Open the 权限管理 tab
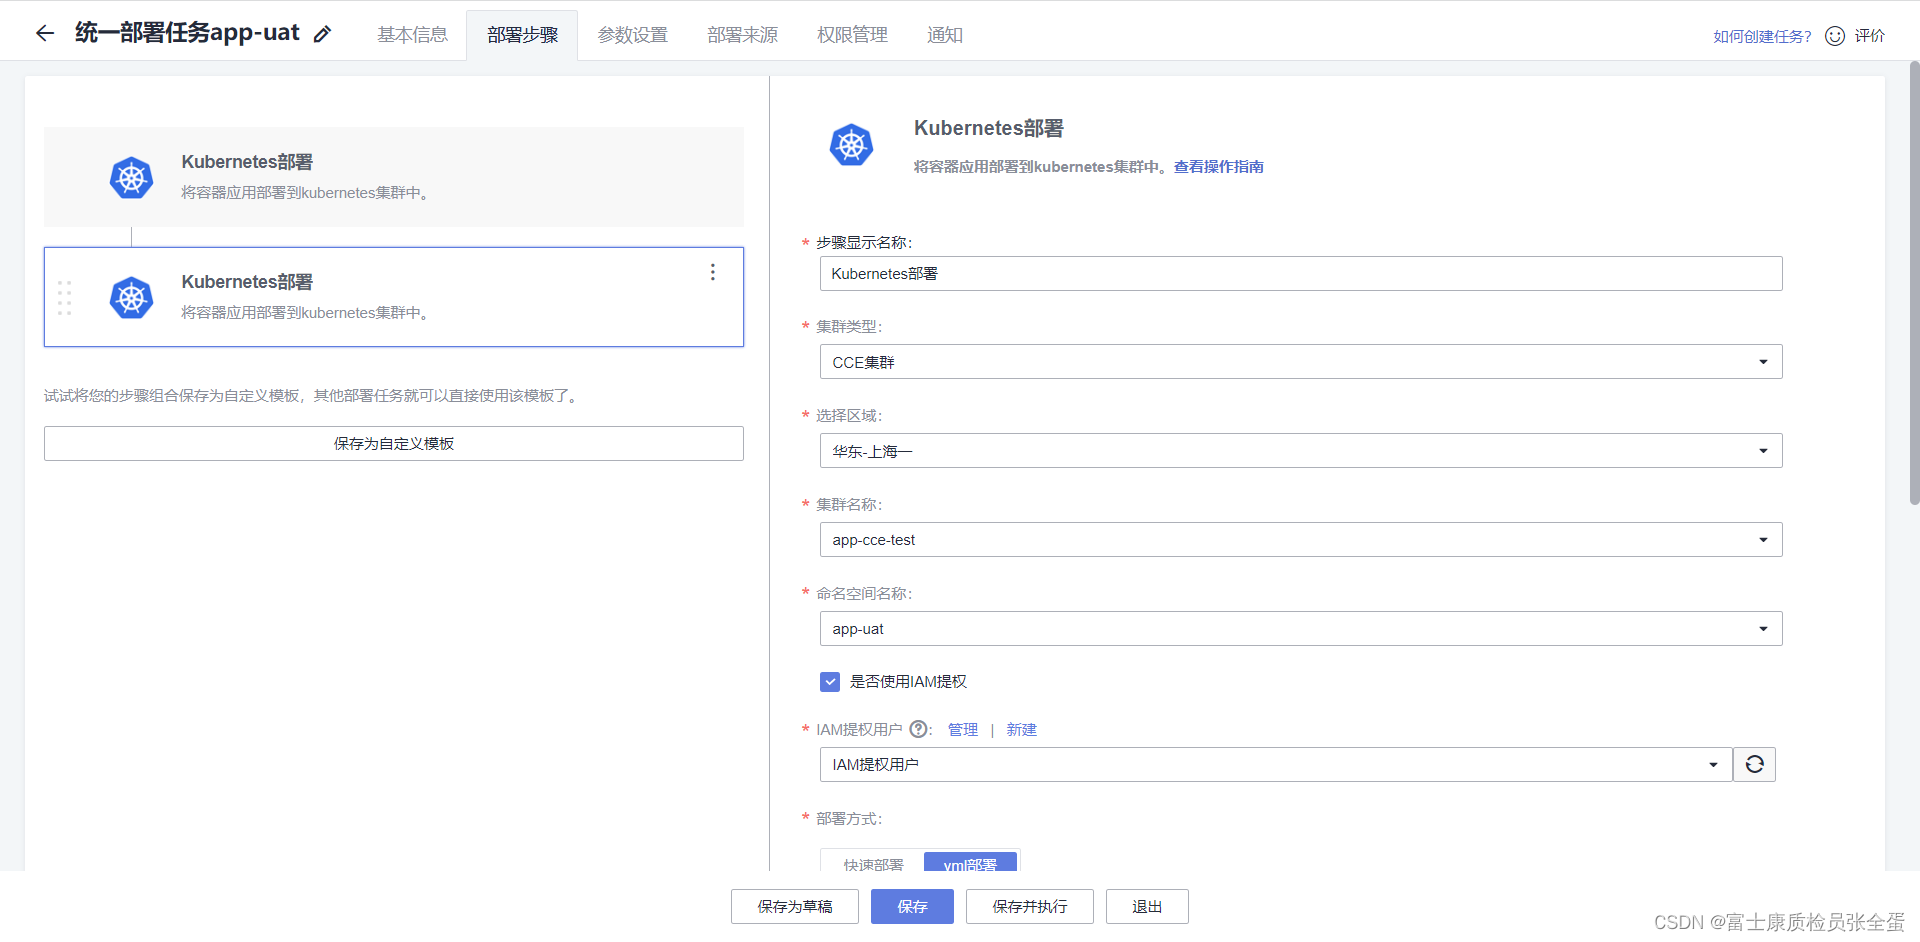Screen dimensions: 1920x942 click(852, 35)
